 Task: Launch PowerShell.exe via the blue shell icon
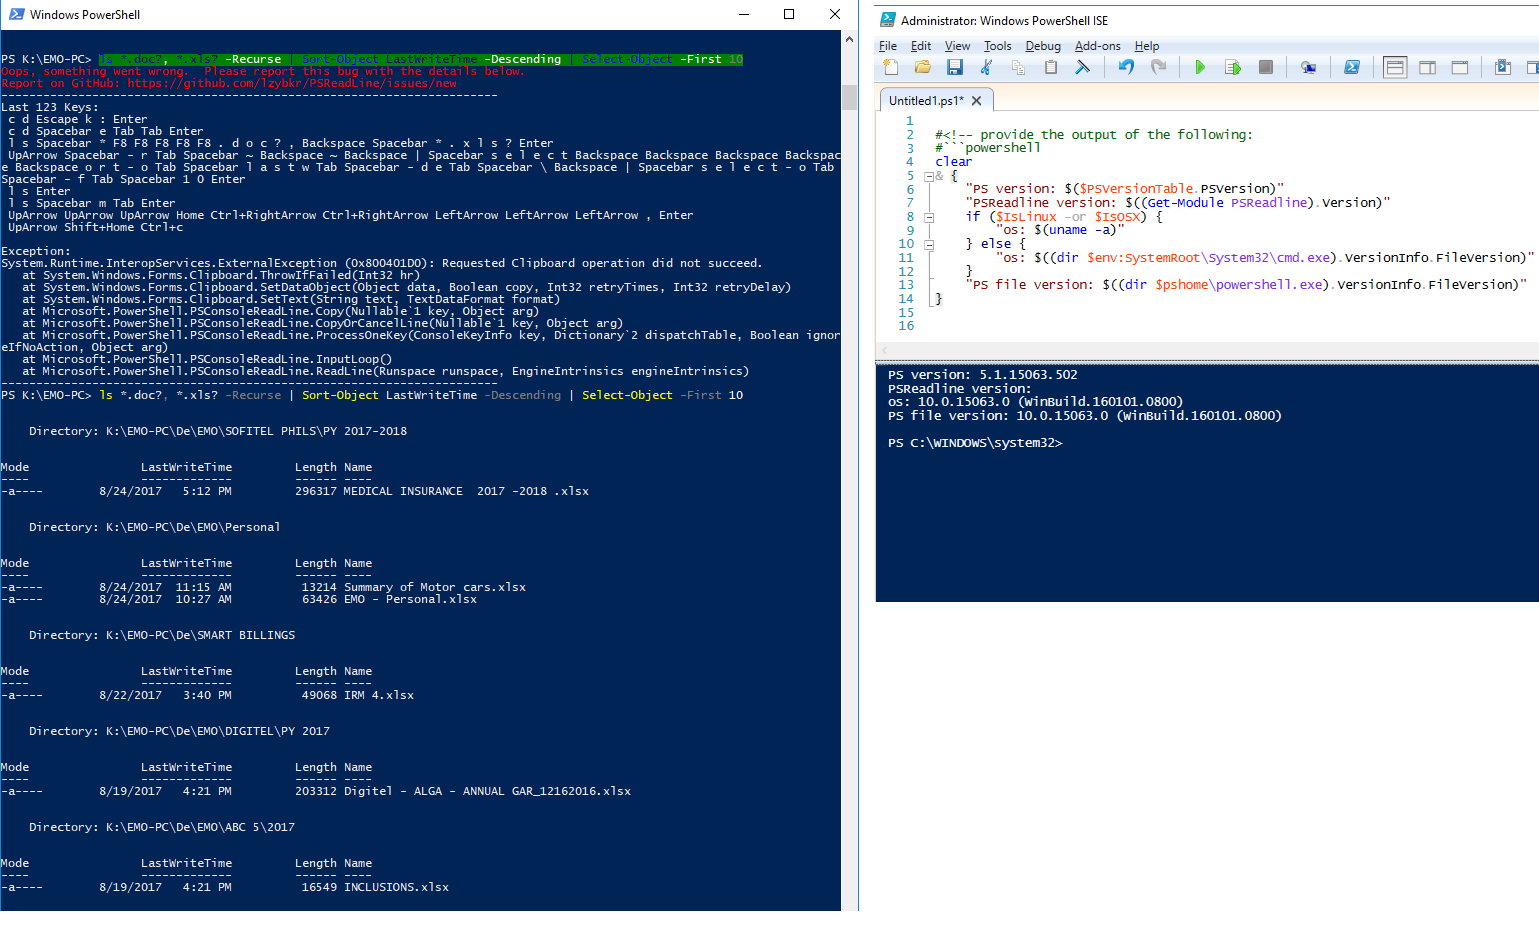pyautogui.click(x=1353, y=67)
